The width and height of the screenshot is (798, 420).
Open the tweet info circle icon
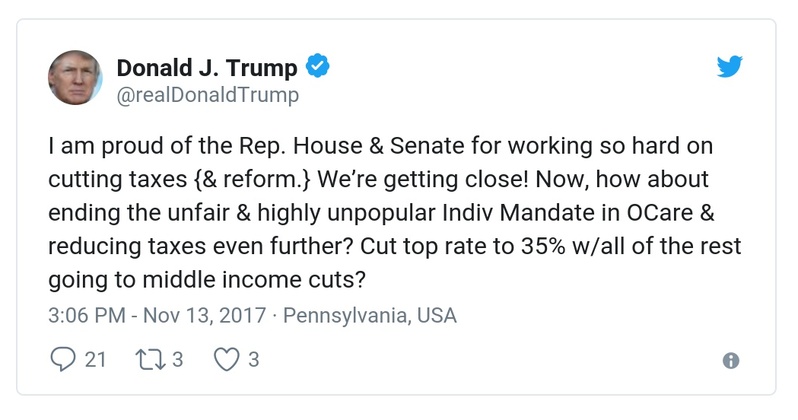731,361
